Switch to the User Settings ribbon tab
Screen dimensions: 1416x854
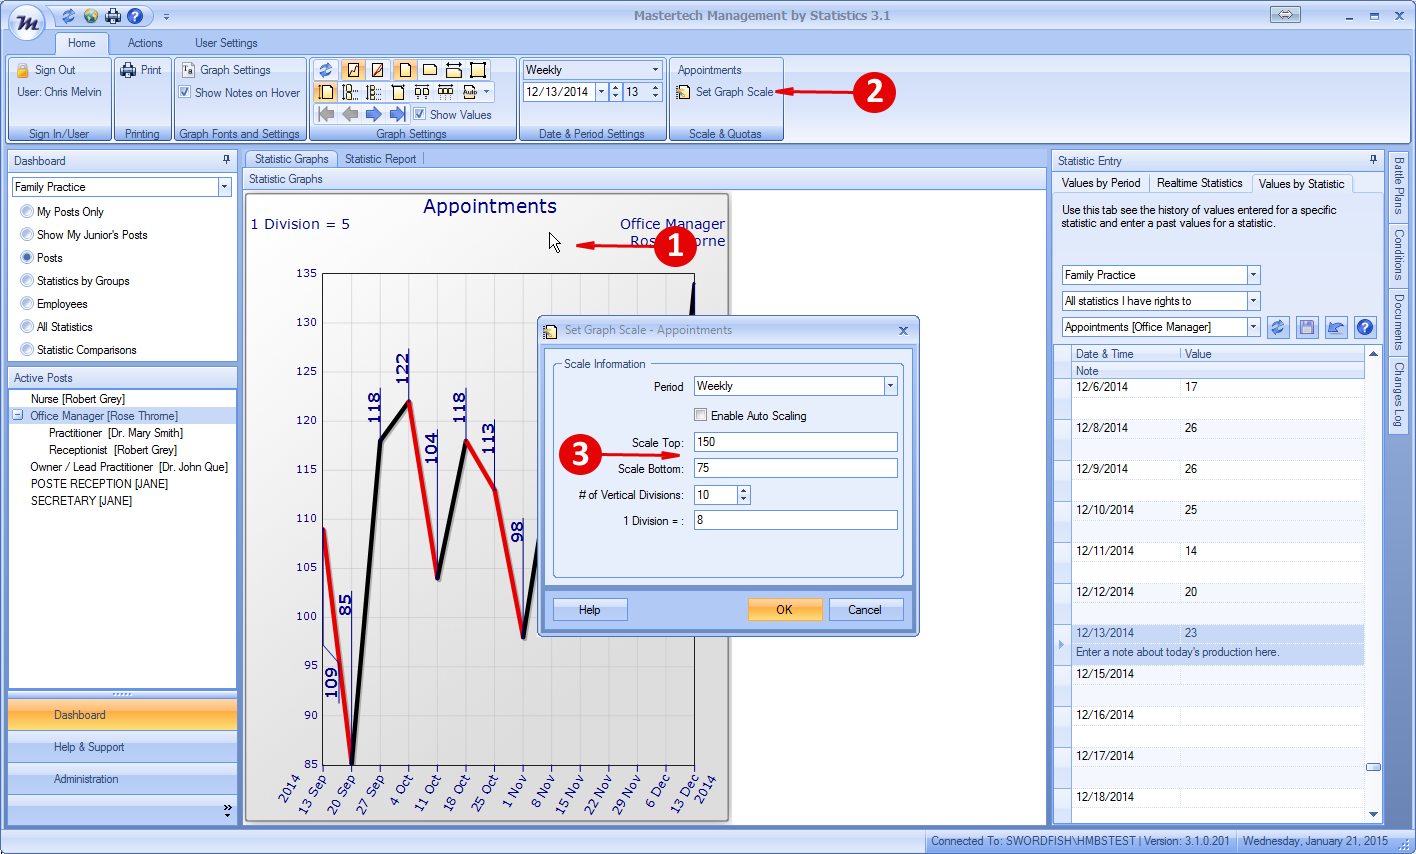point(226,43)
